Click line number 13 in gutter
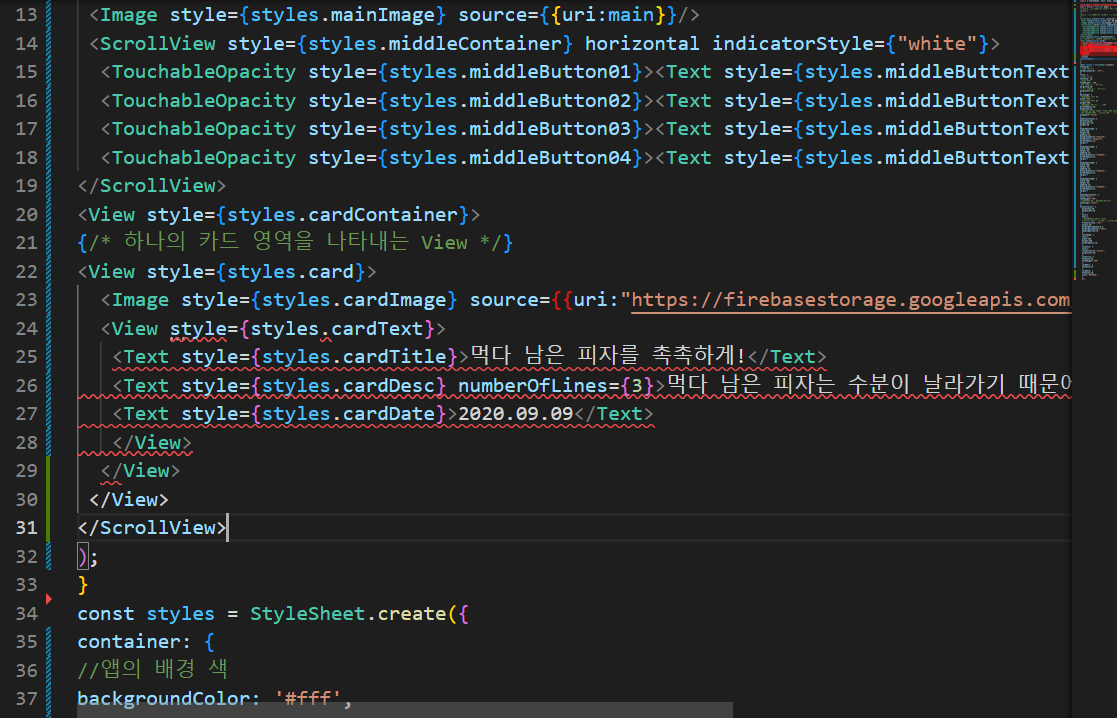The height and width of the screenshot is (718, 1117). (26, 15)
